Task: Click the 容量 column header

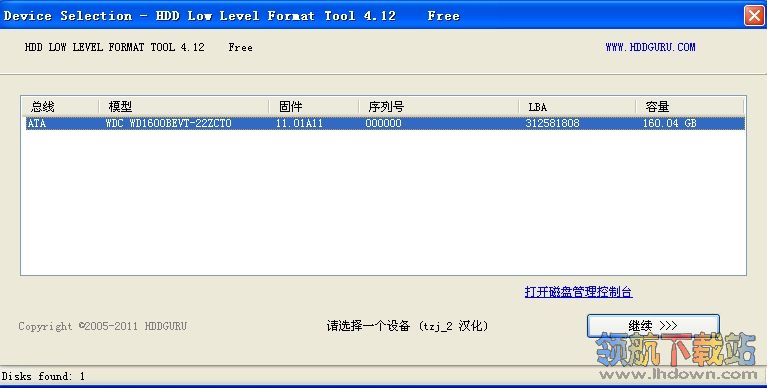Action: click(x=690, y=107)
